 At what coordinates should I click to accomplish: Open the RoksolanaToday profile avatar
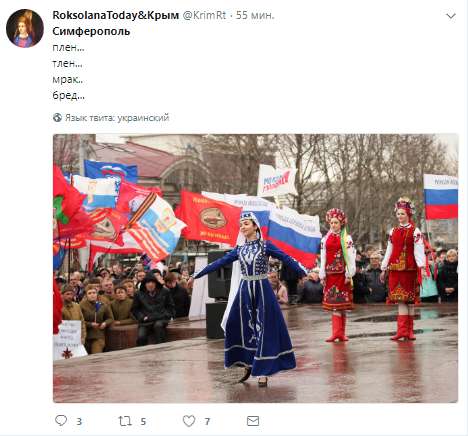tap(25, 28)
